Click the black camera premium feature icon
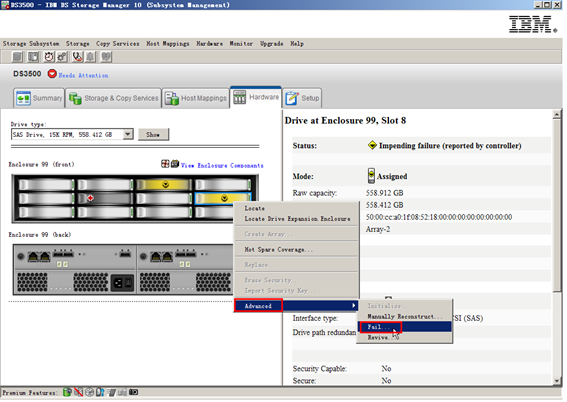Screen dimensions: 567x402 133,392
